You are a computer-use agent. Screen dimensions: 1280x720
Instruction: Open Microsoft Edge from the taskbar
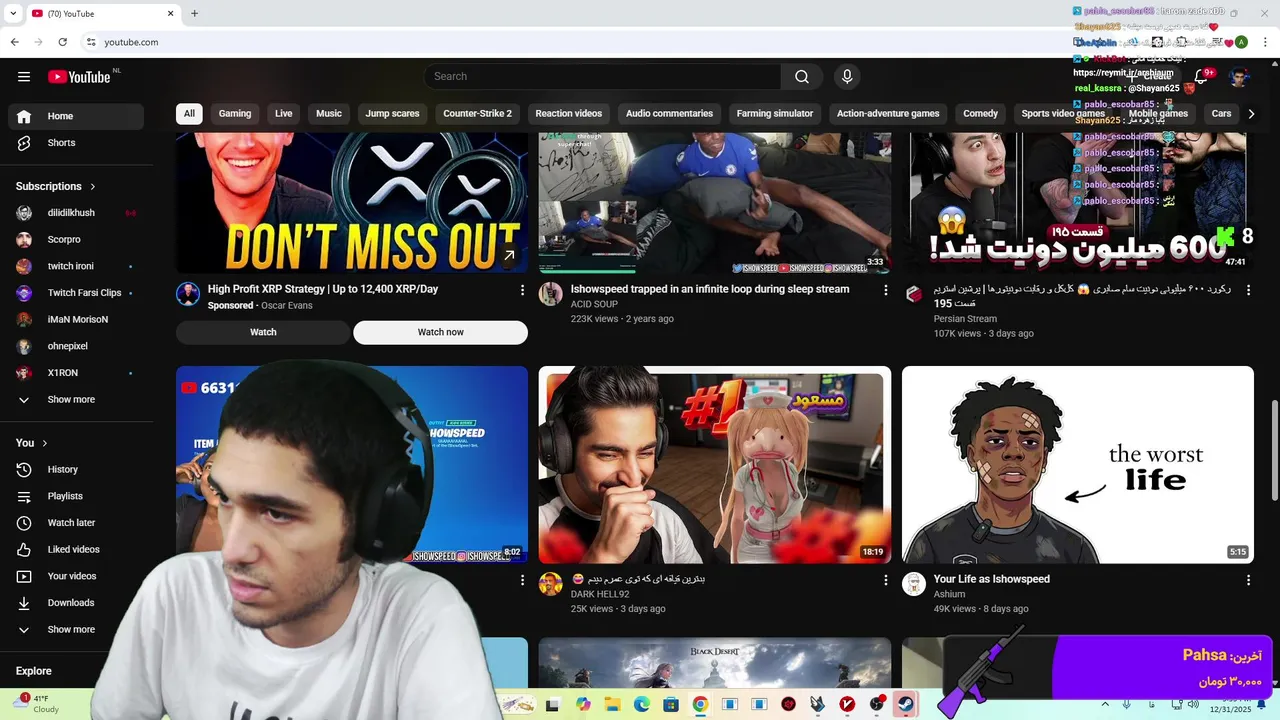pyautogui.click(x=641, y=704)
